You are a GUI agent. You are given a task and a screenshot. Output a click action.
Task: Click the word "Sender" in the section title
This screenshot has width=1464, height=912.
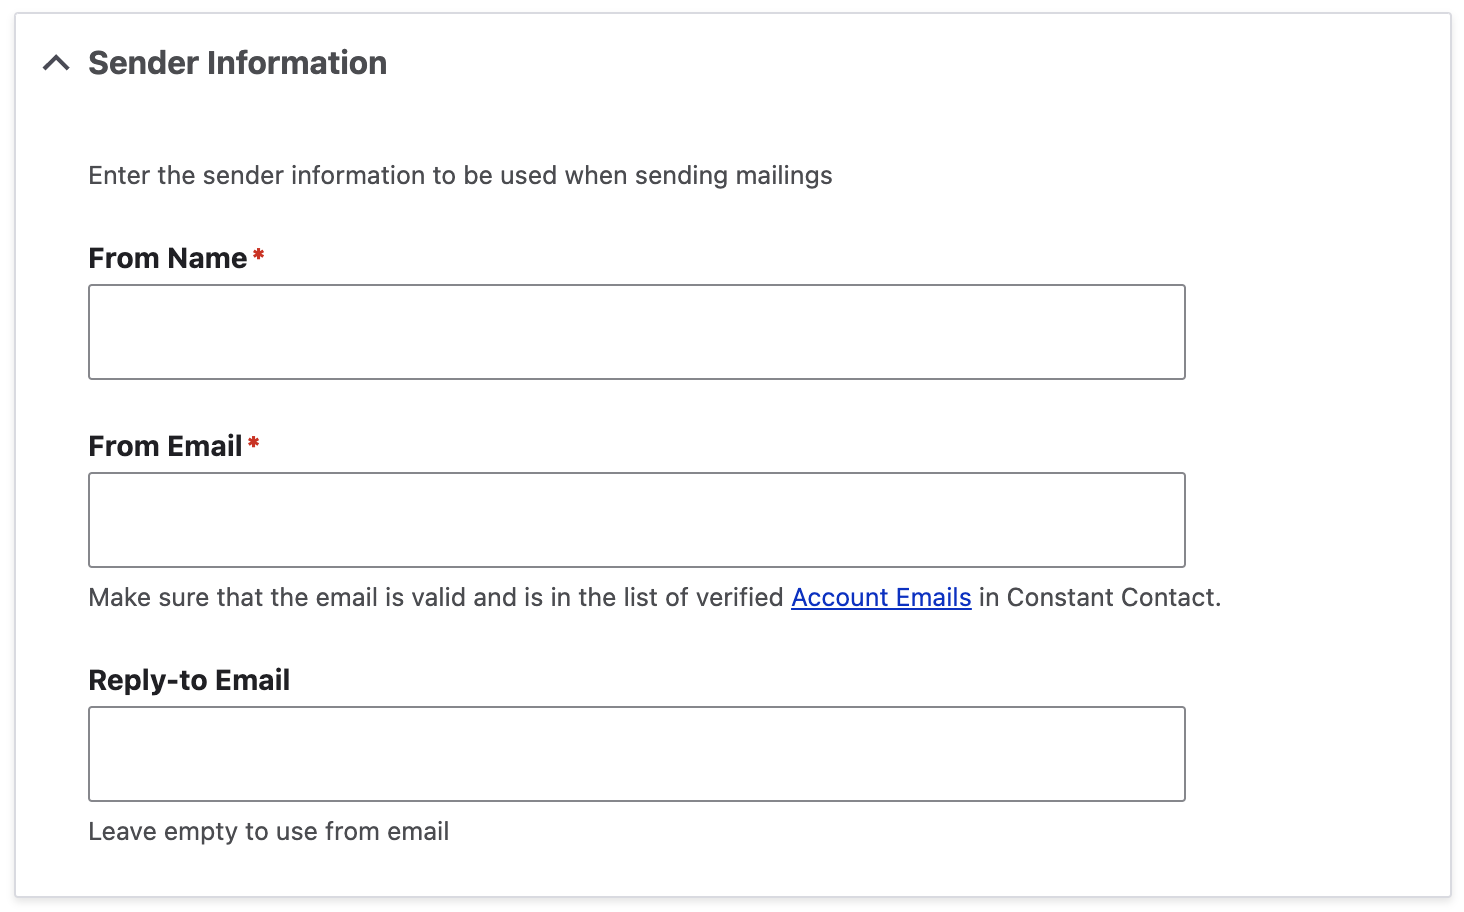tap(143, 63)
